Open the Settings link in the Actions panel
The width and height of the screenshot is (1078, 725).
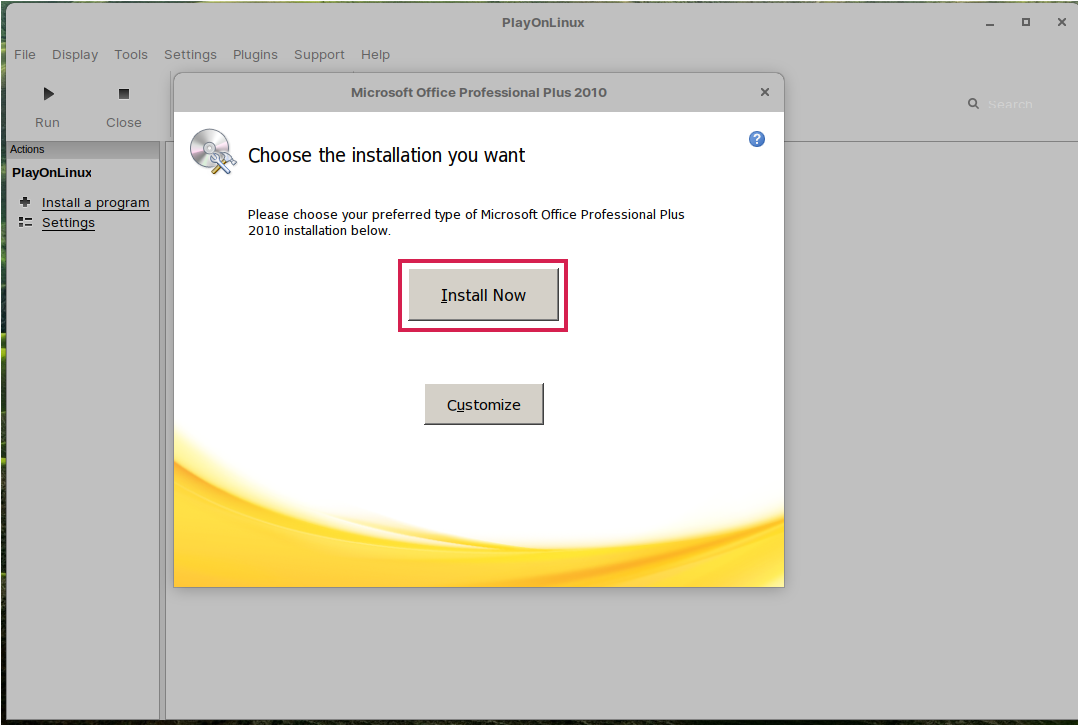pos(68,223)
